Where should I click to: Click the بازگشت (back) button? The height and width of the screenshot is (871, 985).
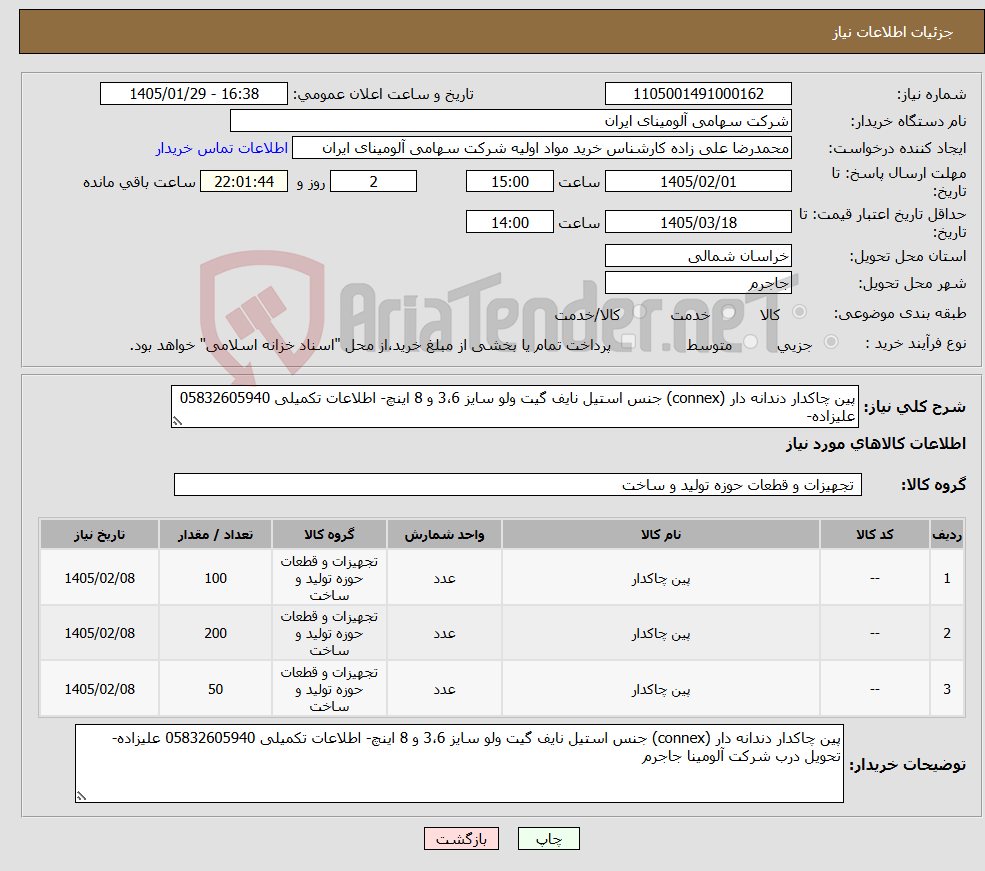tap(461, 838)
